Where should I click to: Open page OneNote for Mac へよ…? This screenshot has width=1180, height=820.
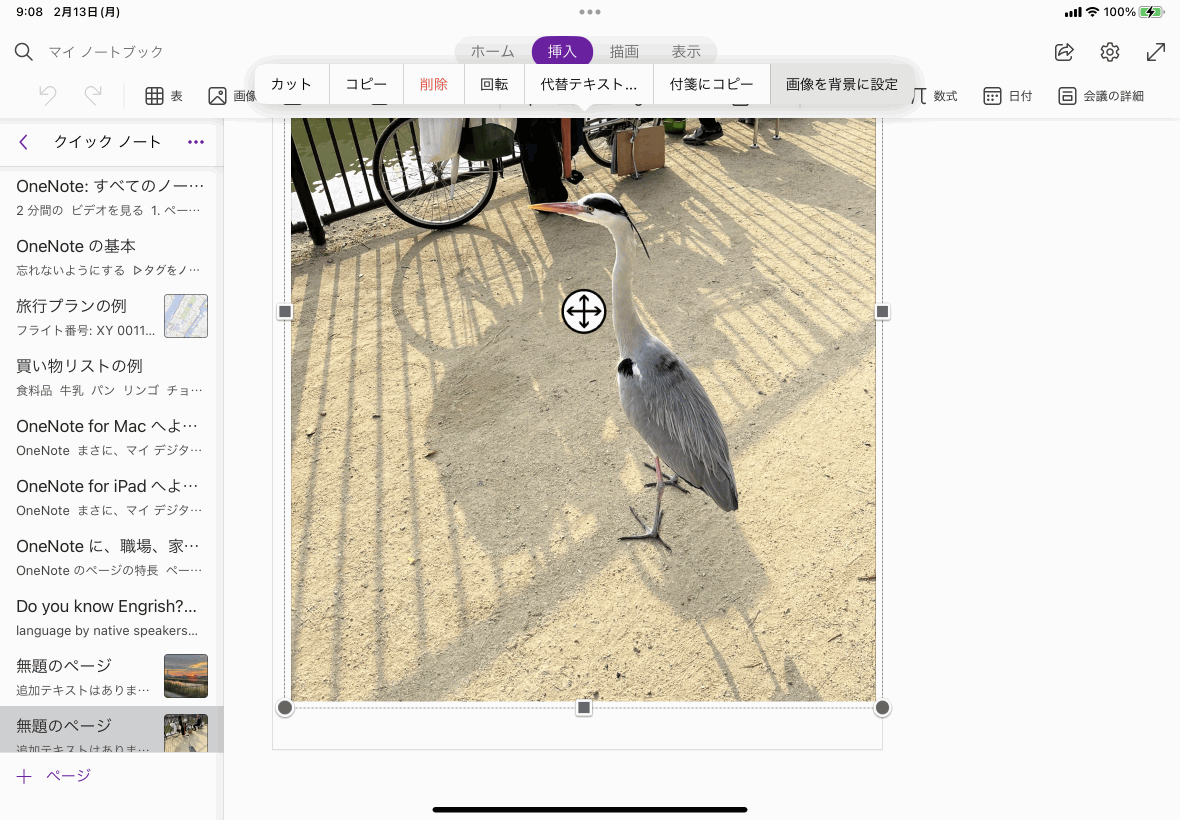[111, 437]
